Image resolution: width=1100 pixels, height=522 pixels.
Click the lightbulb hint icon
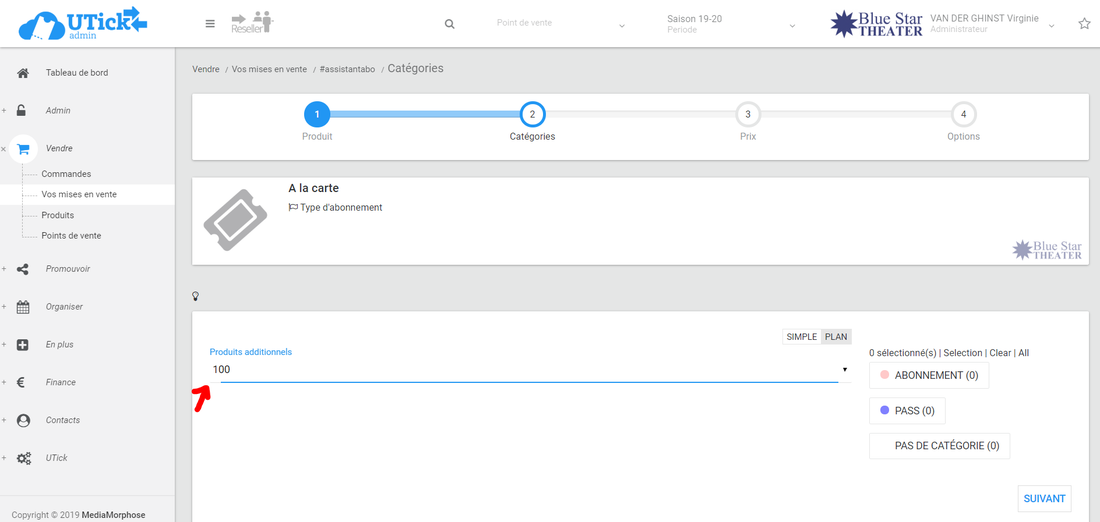(196, 296)
